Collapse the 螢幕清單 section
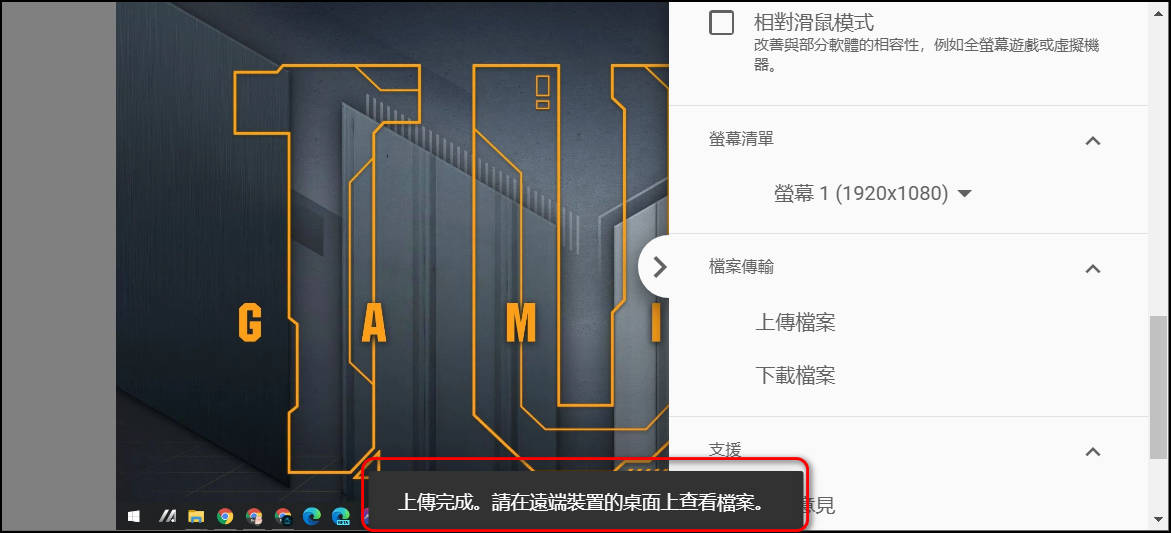1171x533 pixels. coord(1093,140)
